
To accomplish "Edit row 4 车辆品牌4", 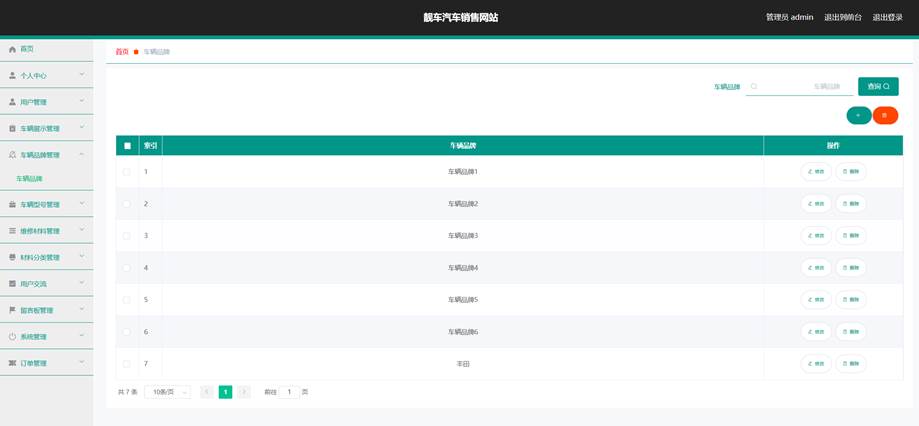I will click(x=816, y=268).
